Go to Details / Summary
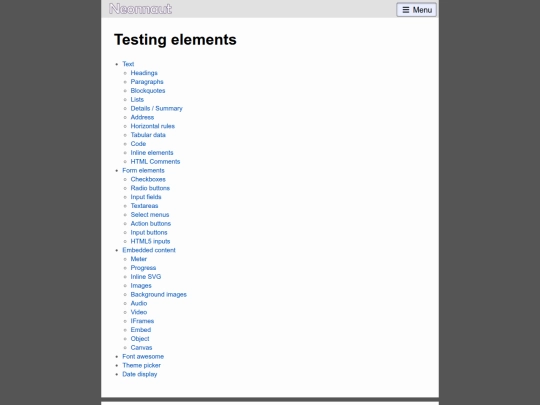The width and height of the screenshot is (540, 405). point(156,108)
